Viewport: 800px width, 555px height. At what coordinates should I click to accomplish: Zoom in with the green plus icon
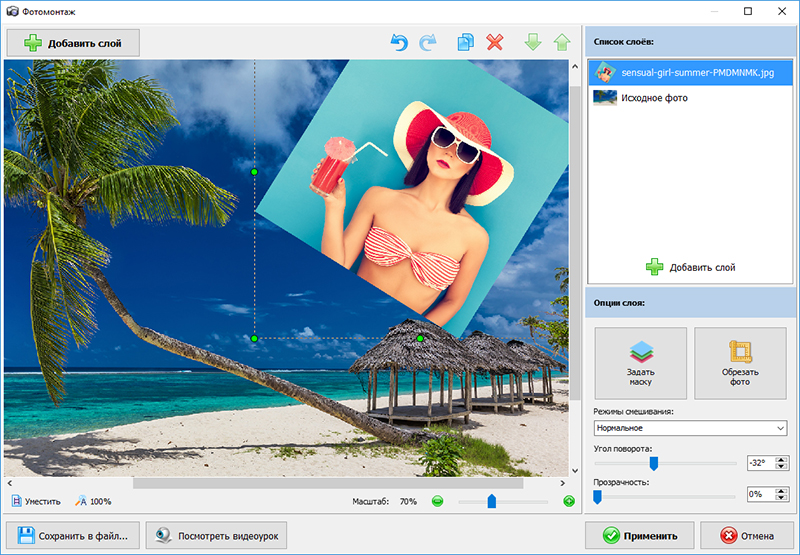tap(569, 501)
